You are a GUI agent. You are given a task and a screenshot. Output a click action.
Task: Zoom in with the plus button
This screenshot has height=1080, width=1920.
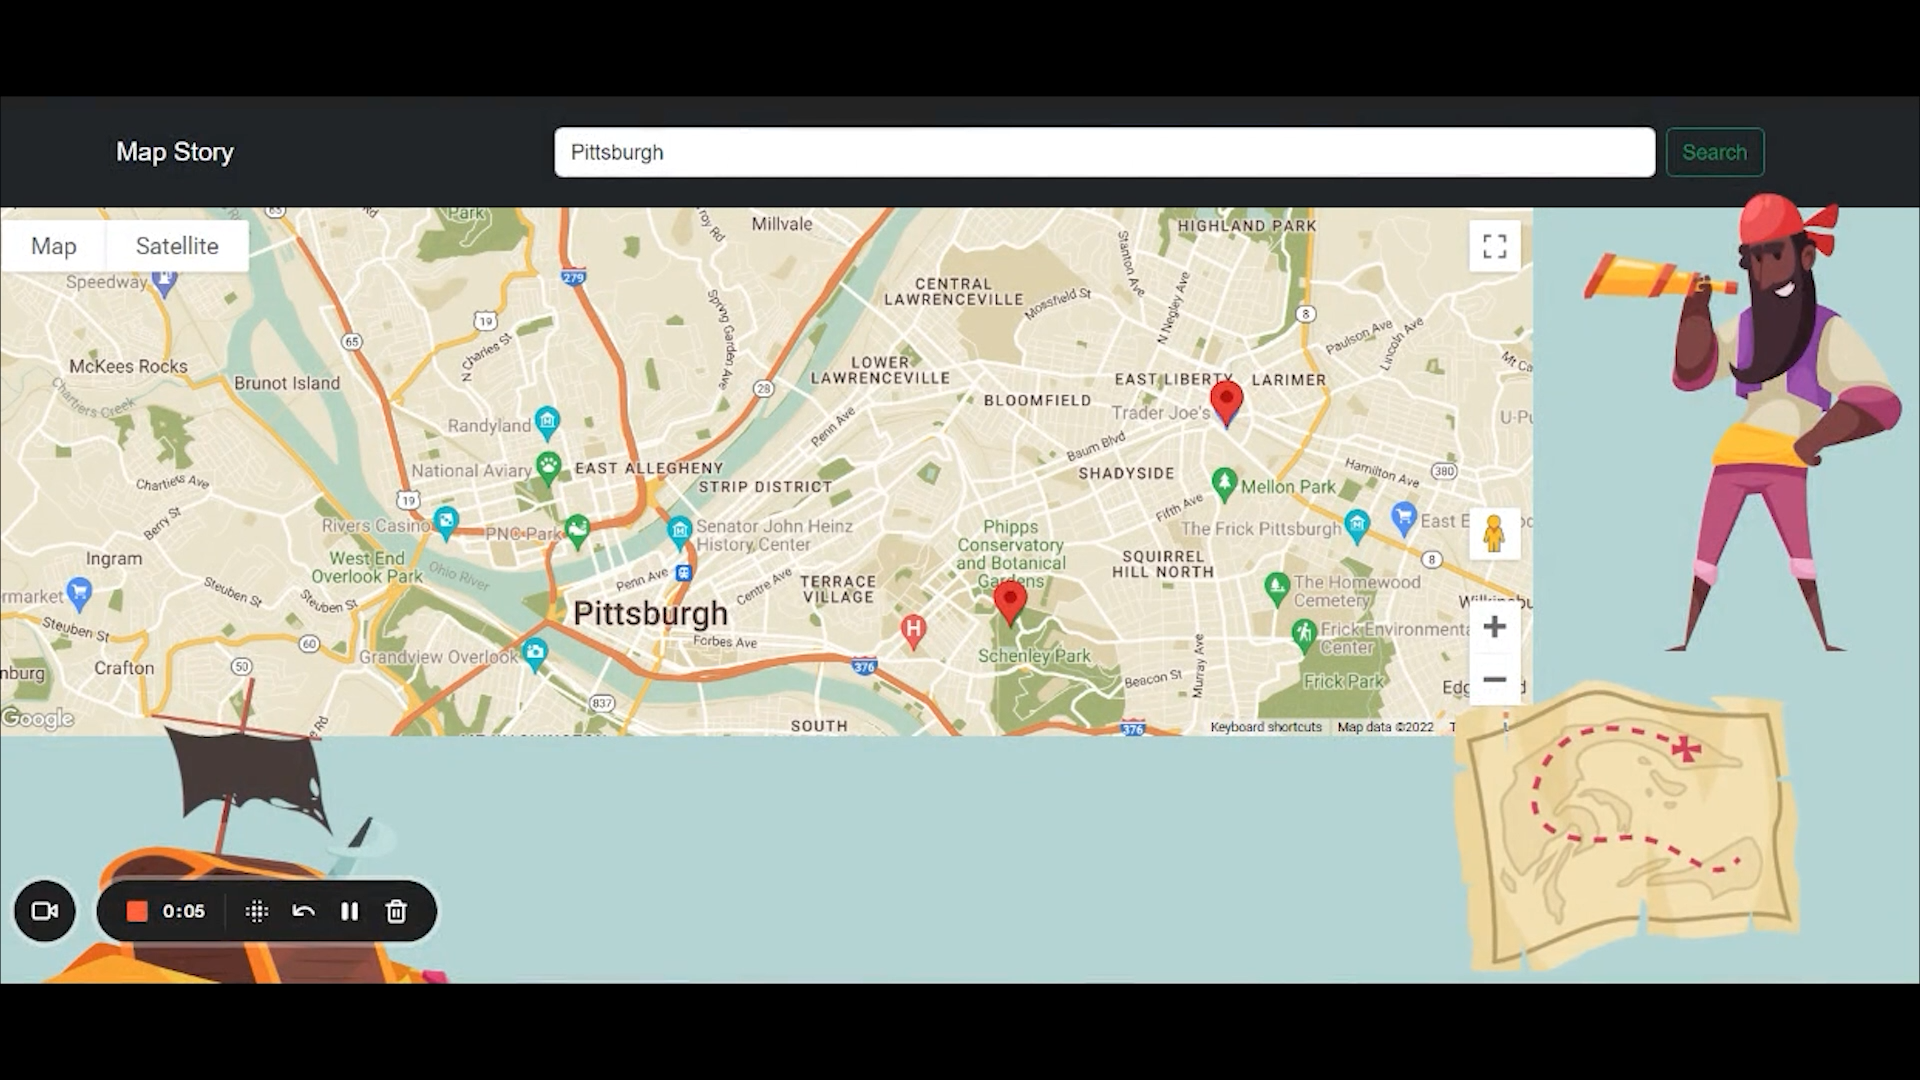[1494, 627]
